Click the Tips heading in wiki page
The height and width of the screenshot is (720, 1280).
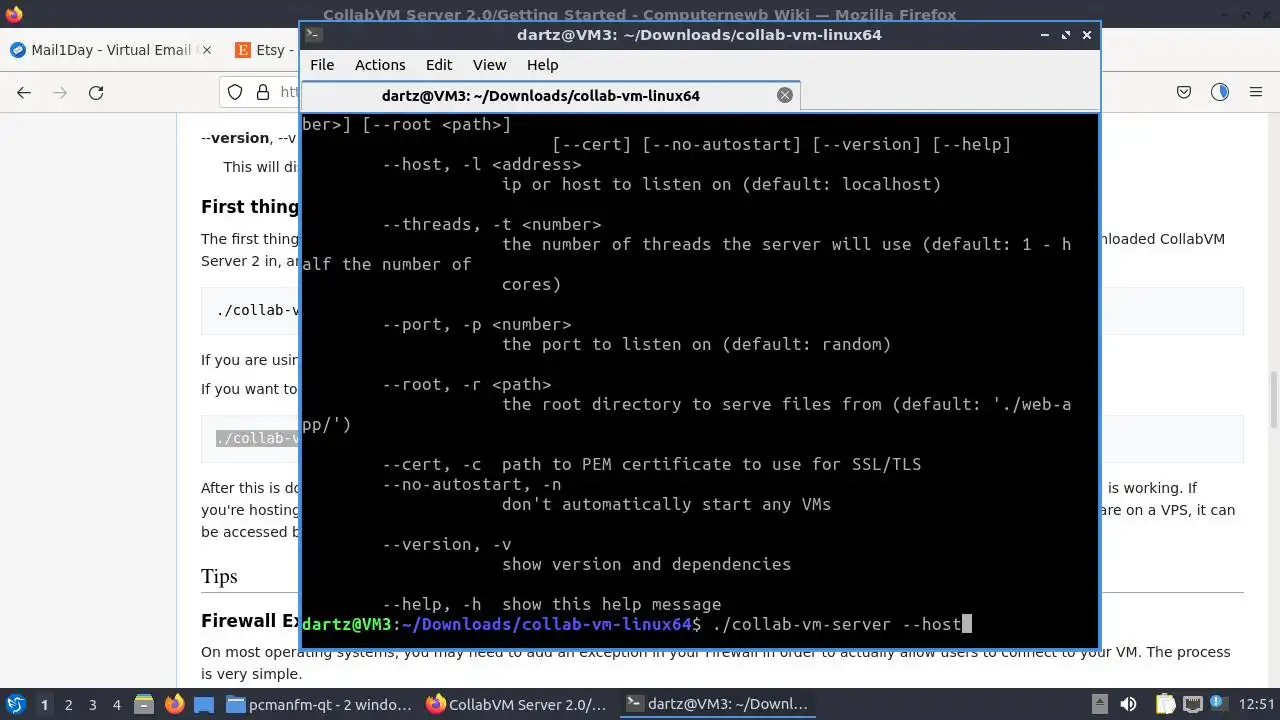[x=219, y=576]
